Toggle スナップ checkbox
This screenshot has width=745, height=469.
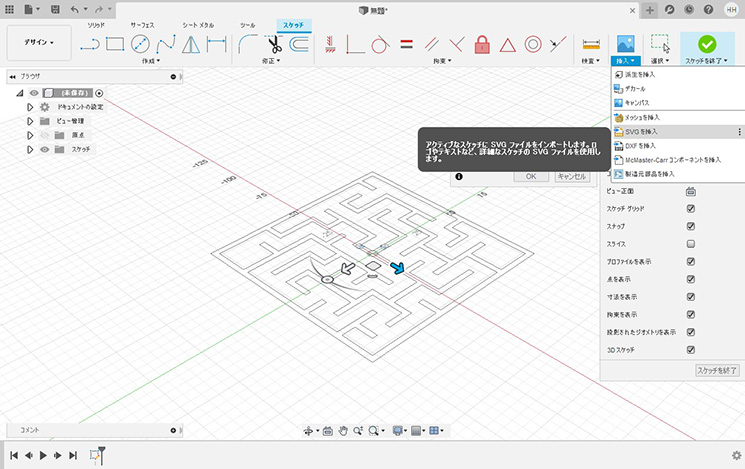[x=691, y=226]
